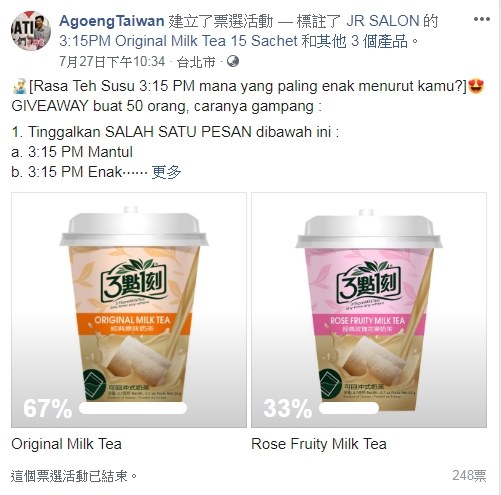Click the 台北市 location link
Image resolution: width=501 pixels, height=495 pixels.
[x=196, y=62]
